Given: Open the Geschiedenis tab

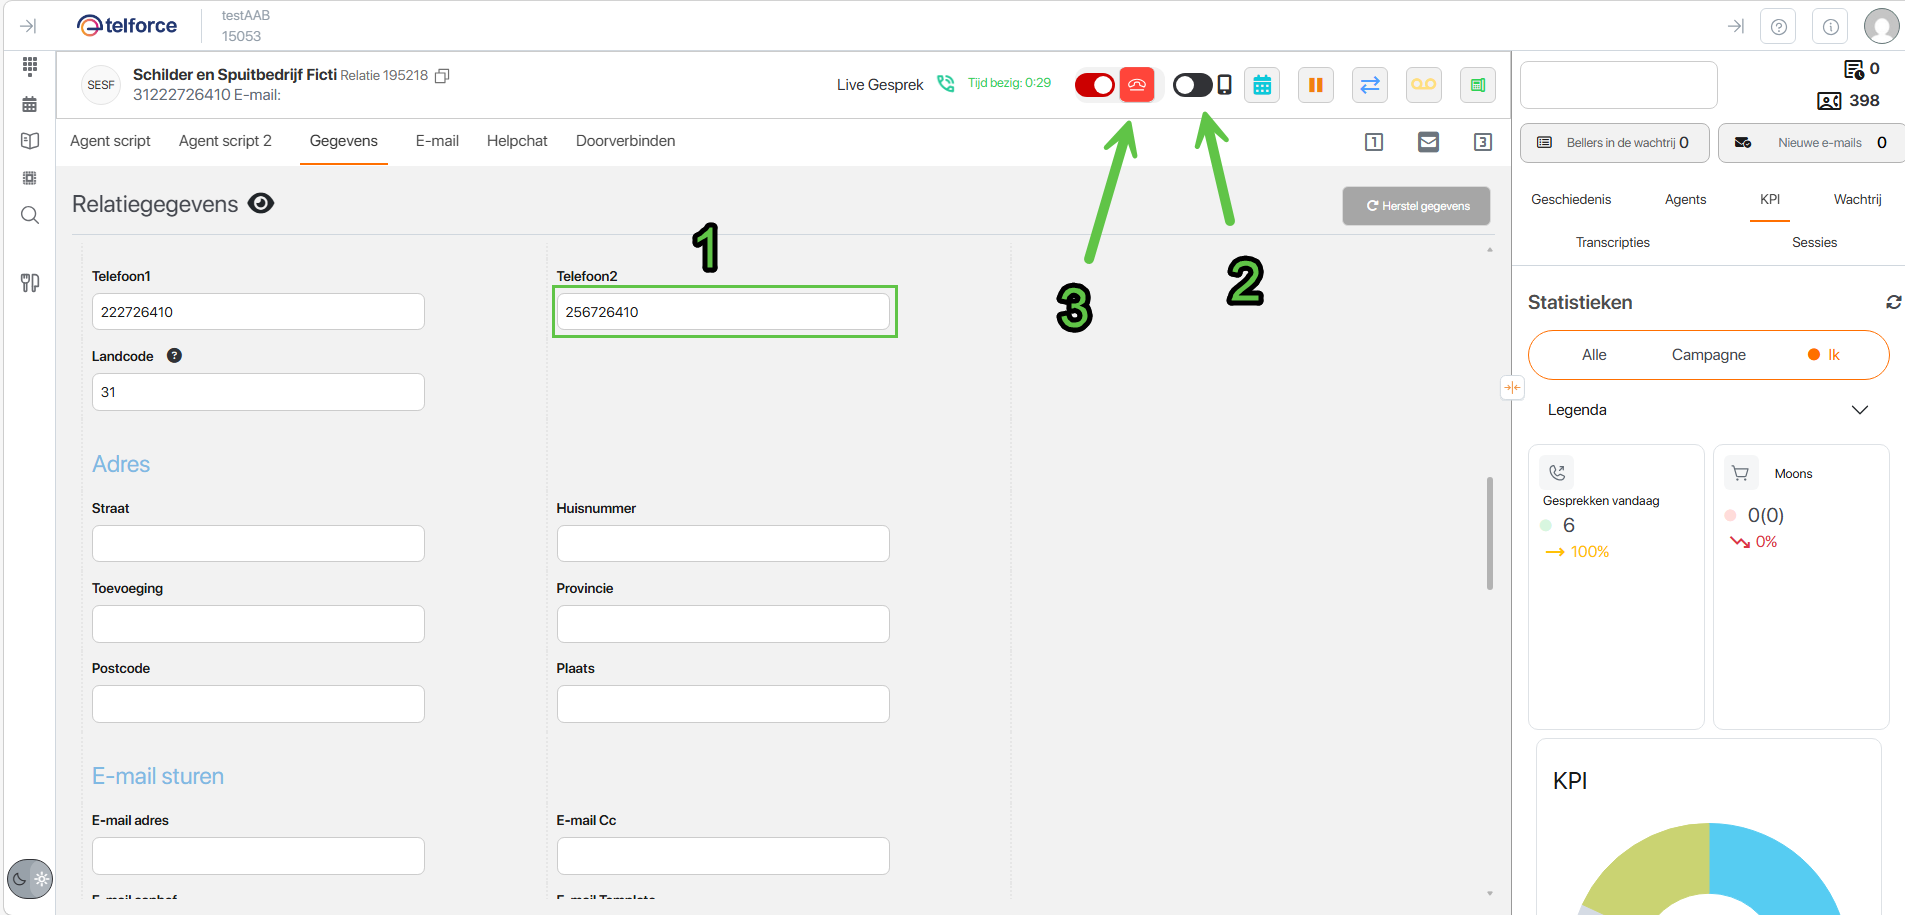Looking at the screenshot, I should click(1571, 199).
